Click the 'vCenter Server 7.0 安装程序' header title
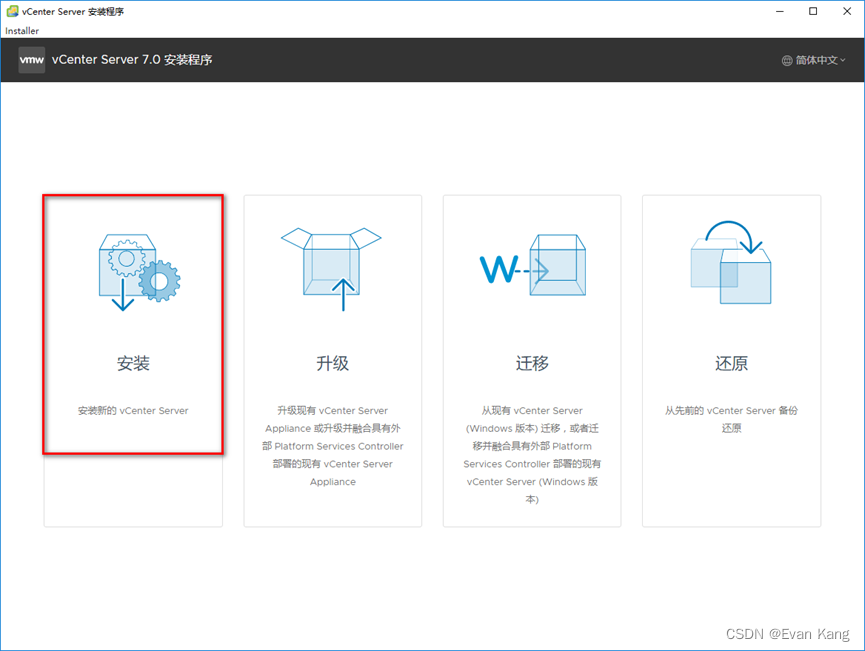 [x=132, y=60]
